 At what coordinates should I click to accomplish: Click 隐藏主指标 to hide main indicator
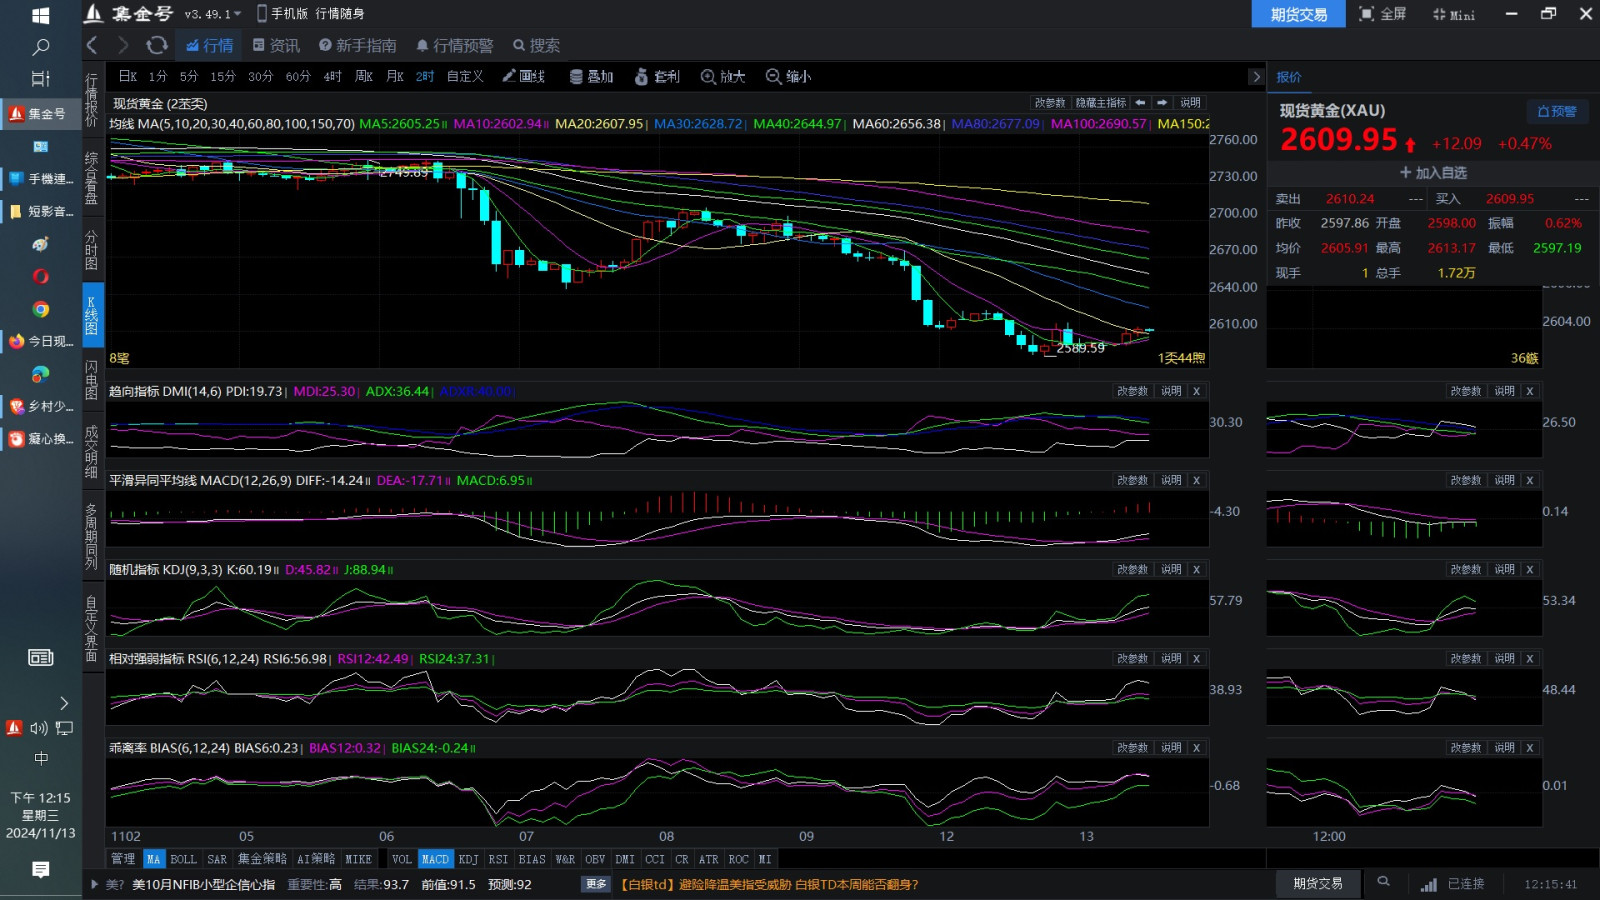tap(1100, 103)
